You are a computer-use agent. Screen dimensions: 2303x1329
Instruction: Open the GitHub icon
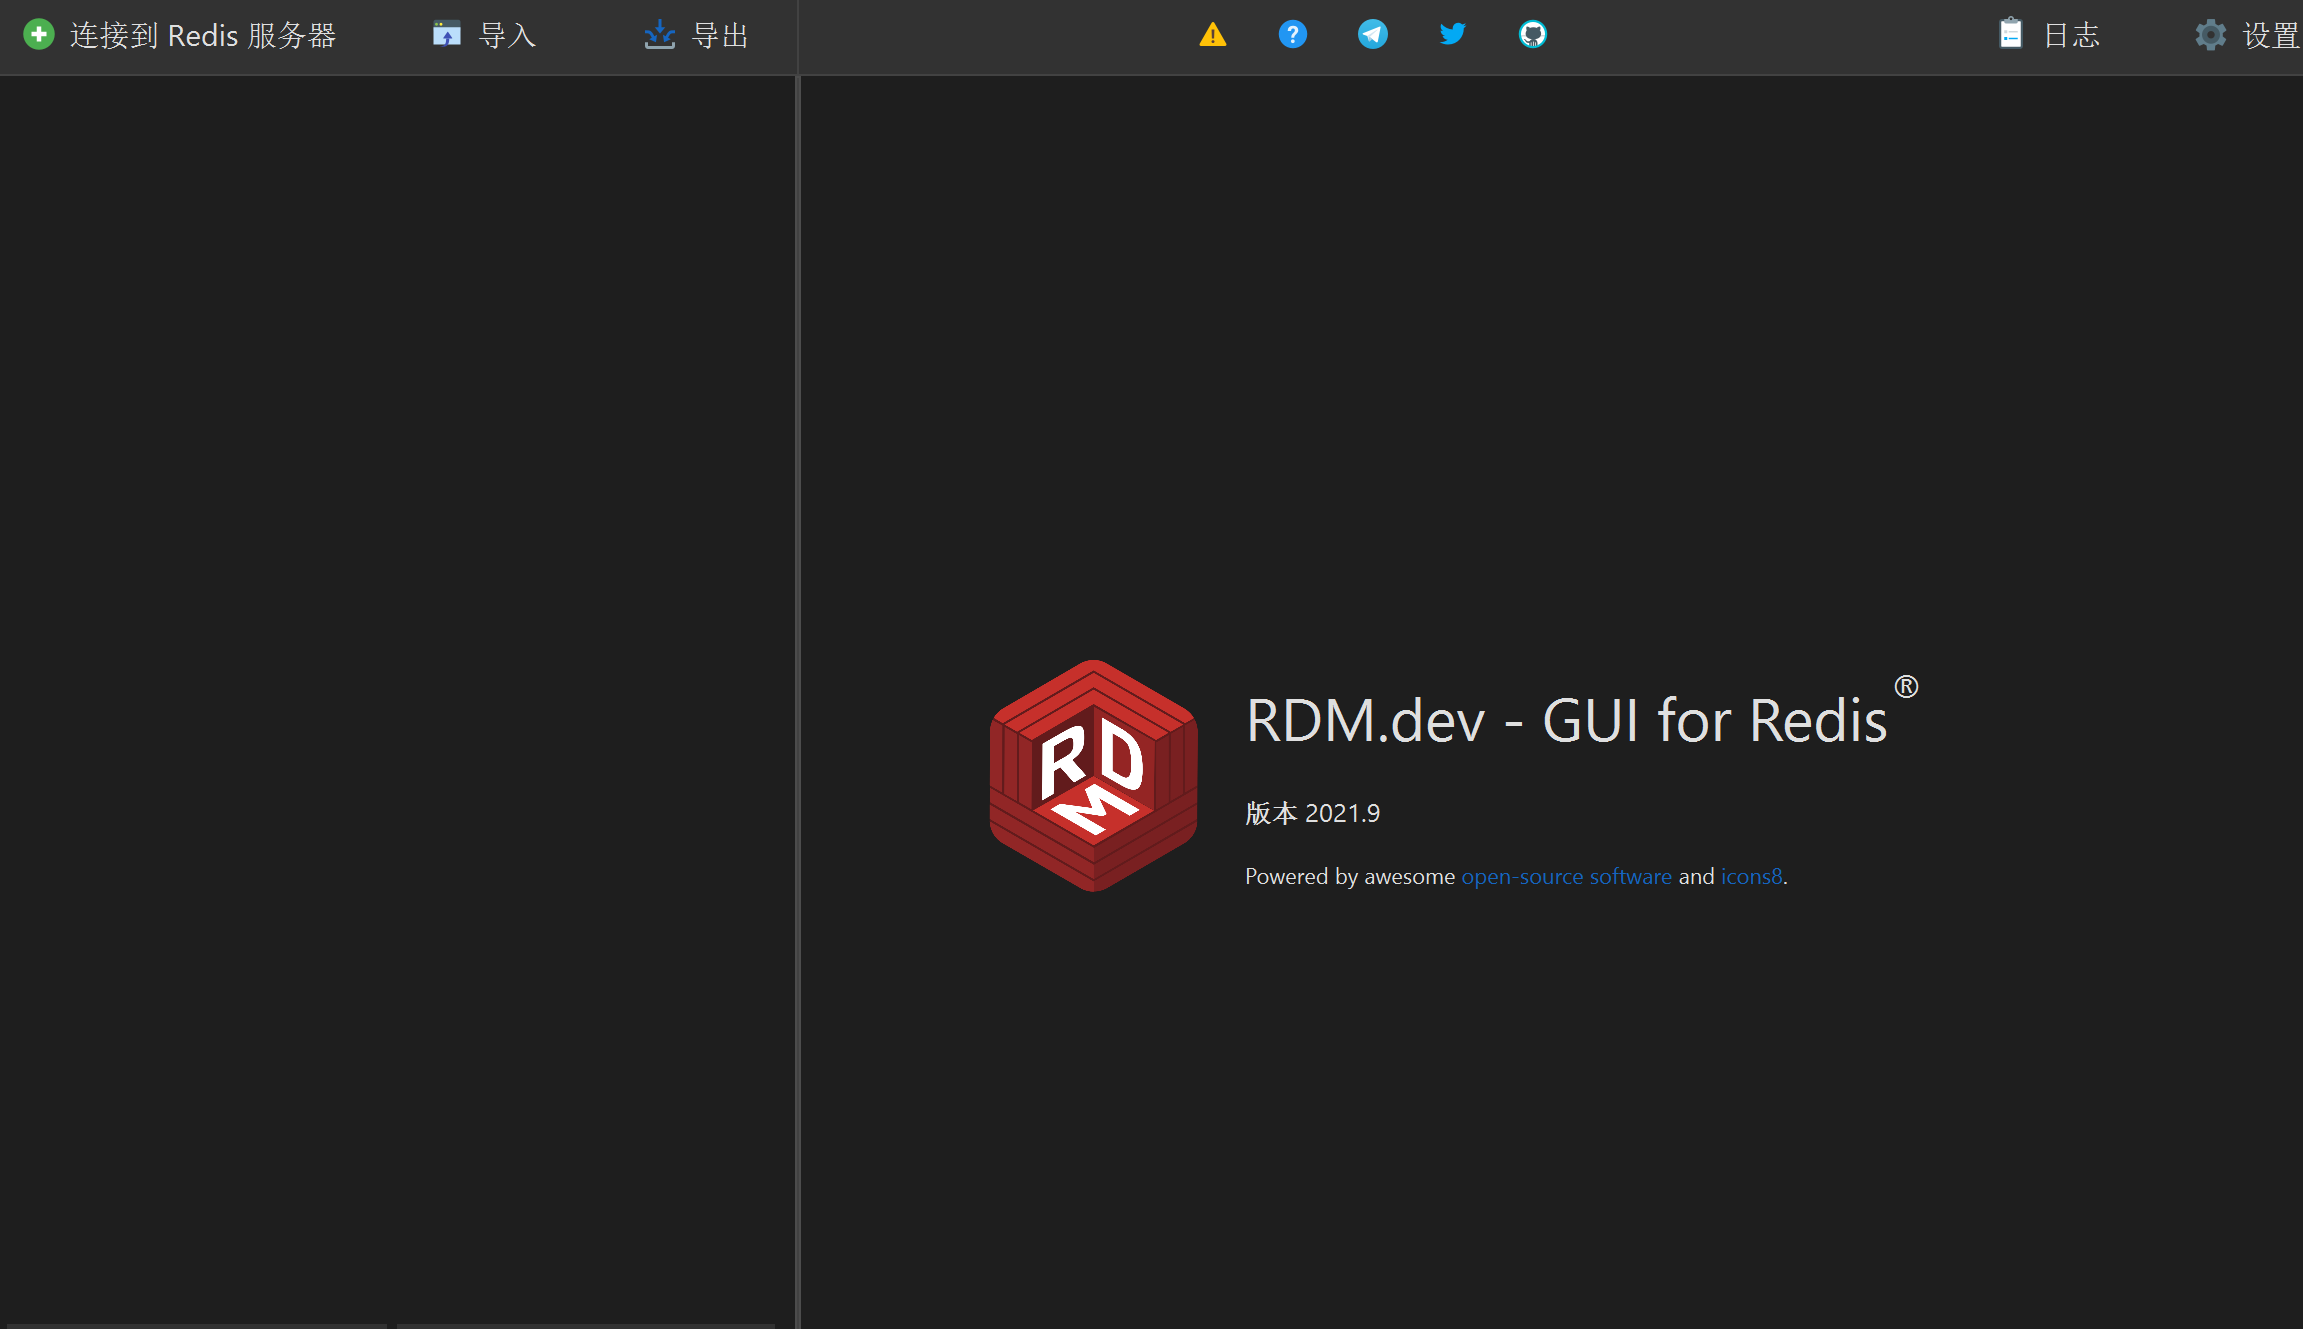tap(1533, 35)
